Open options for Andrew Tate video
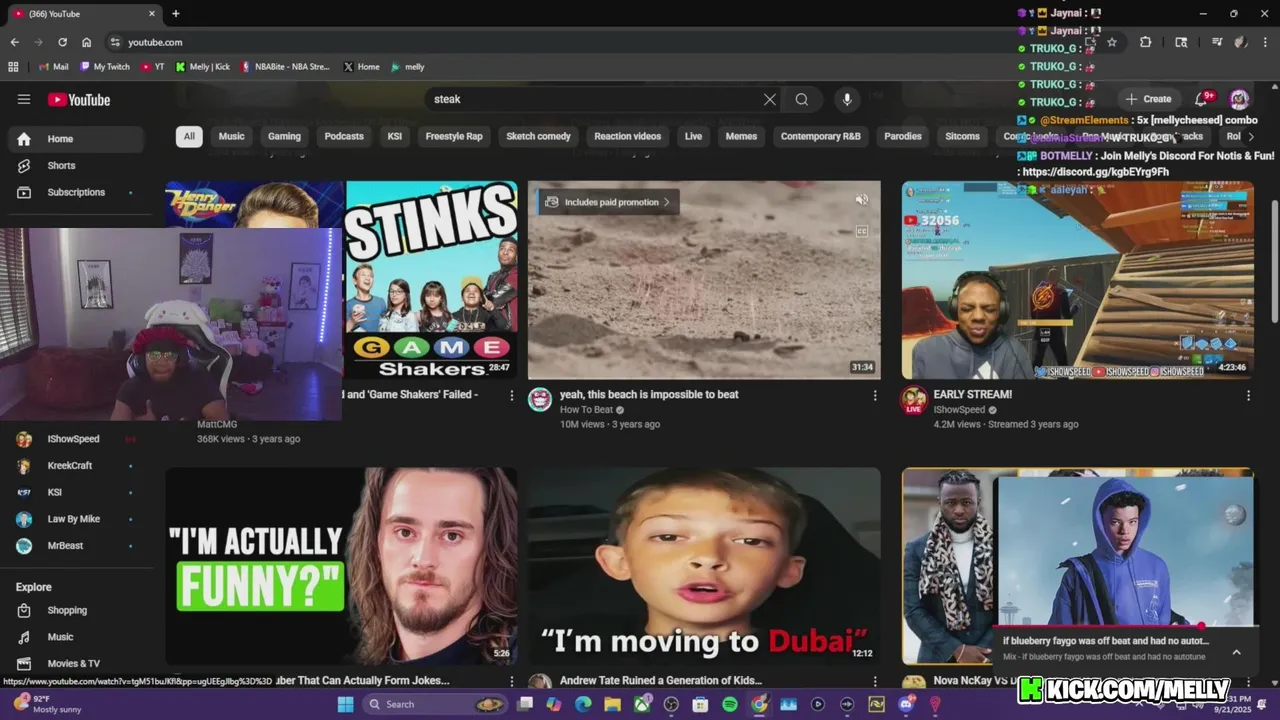Viewport: 1280px width, 720px height. click(875, 682)
